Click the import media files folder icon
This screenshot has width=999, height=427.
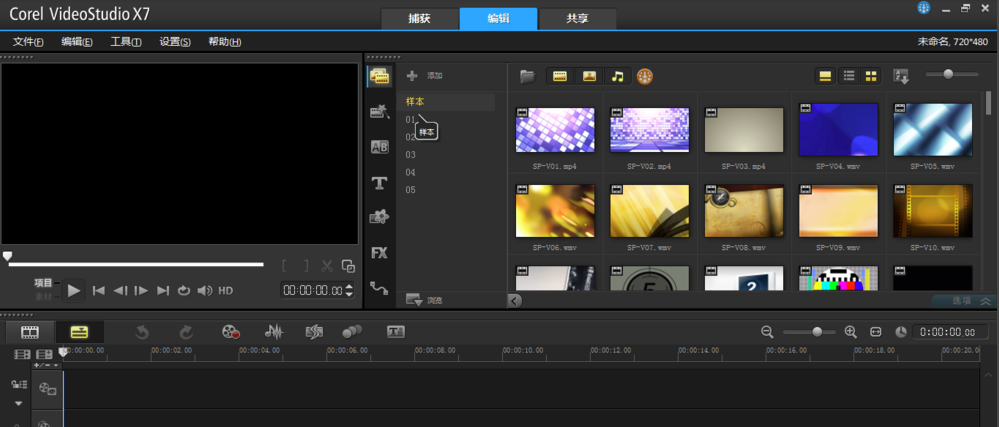(528, 76)
